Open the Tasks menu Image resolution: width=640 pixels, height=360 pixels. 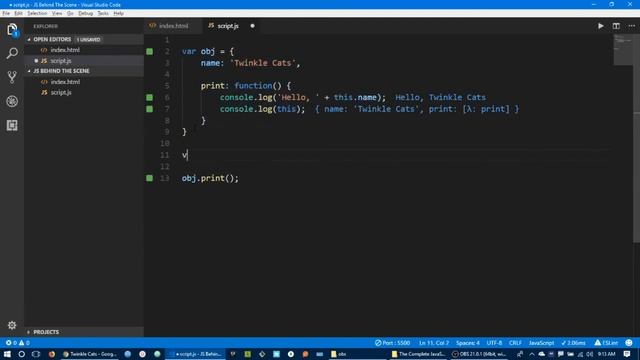103,13
